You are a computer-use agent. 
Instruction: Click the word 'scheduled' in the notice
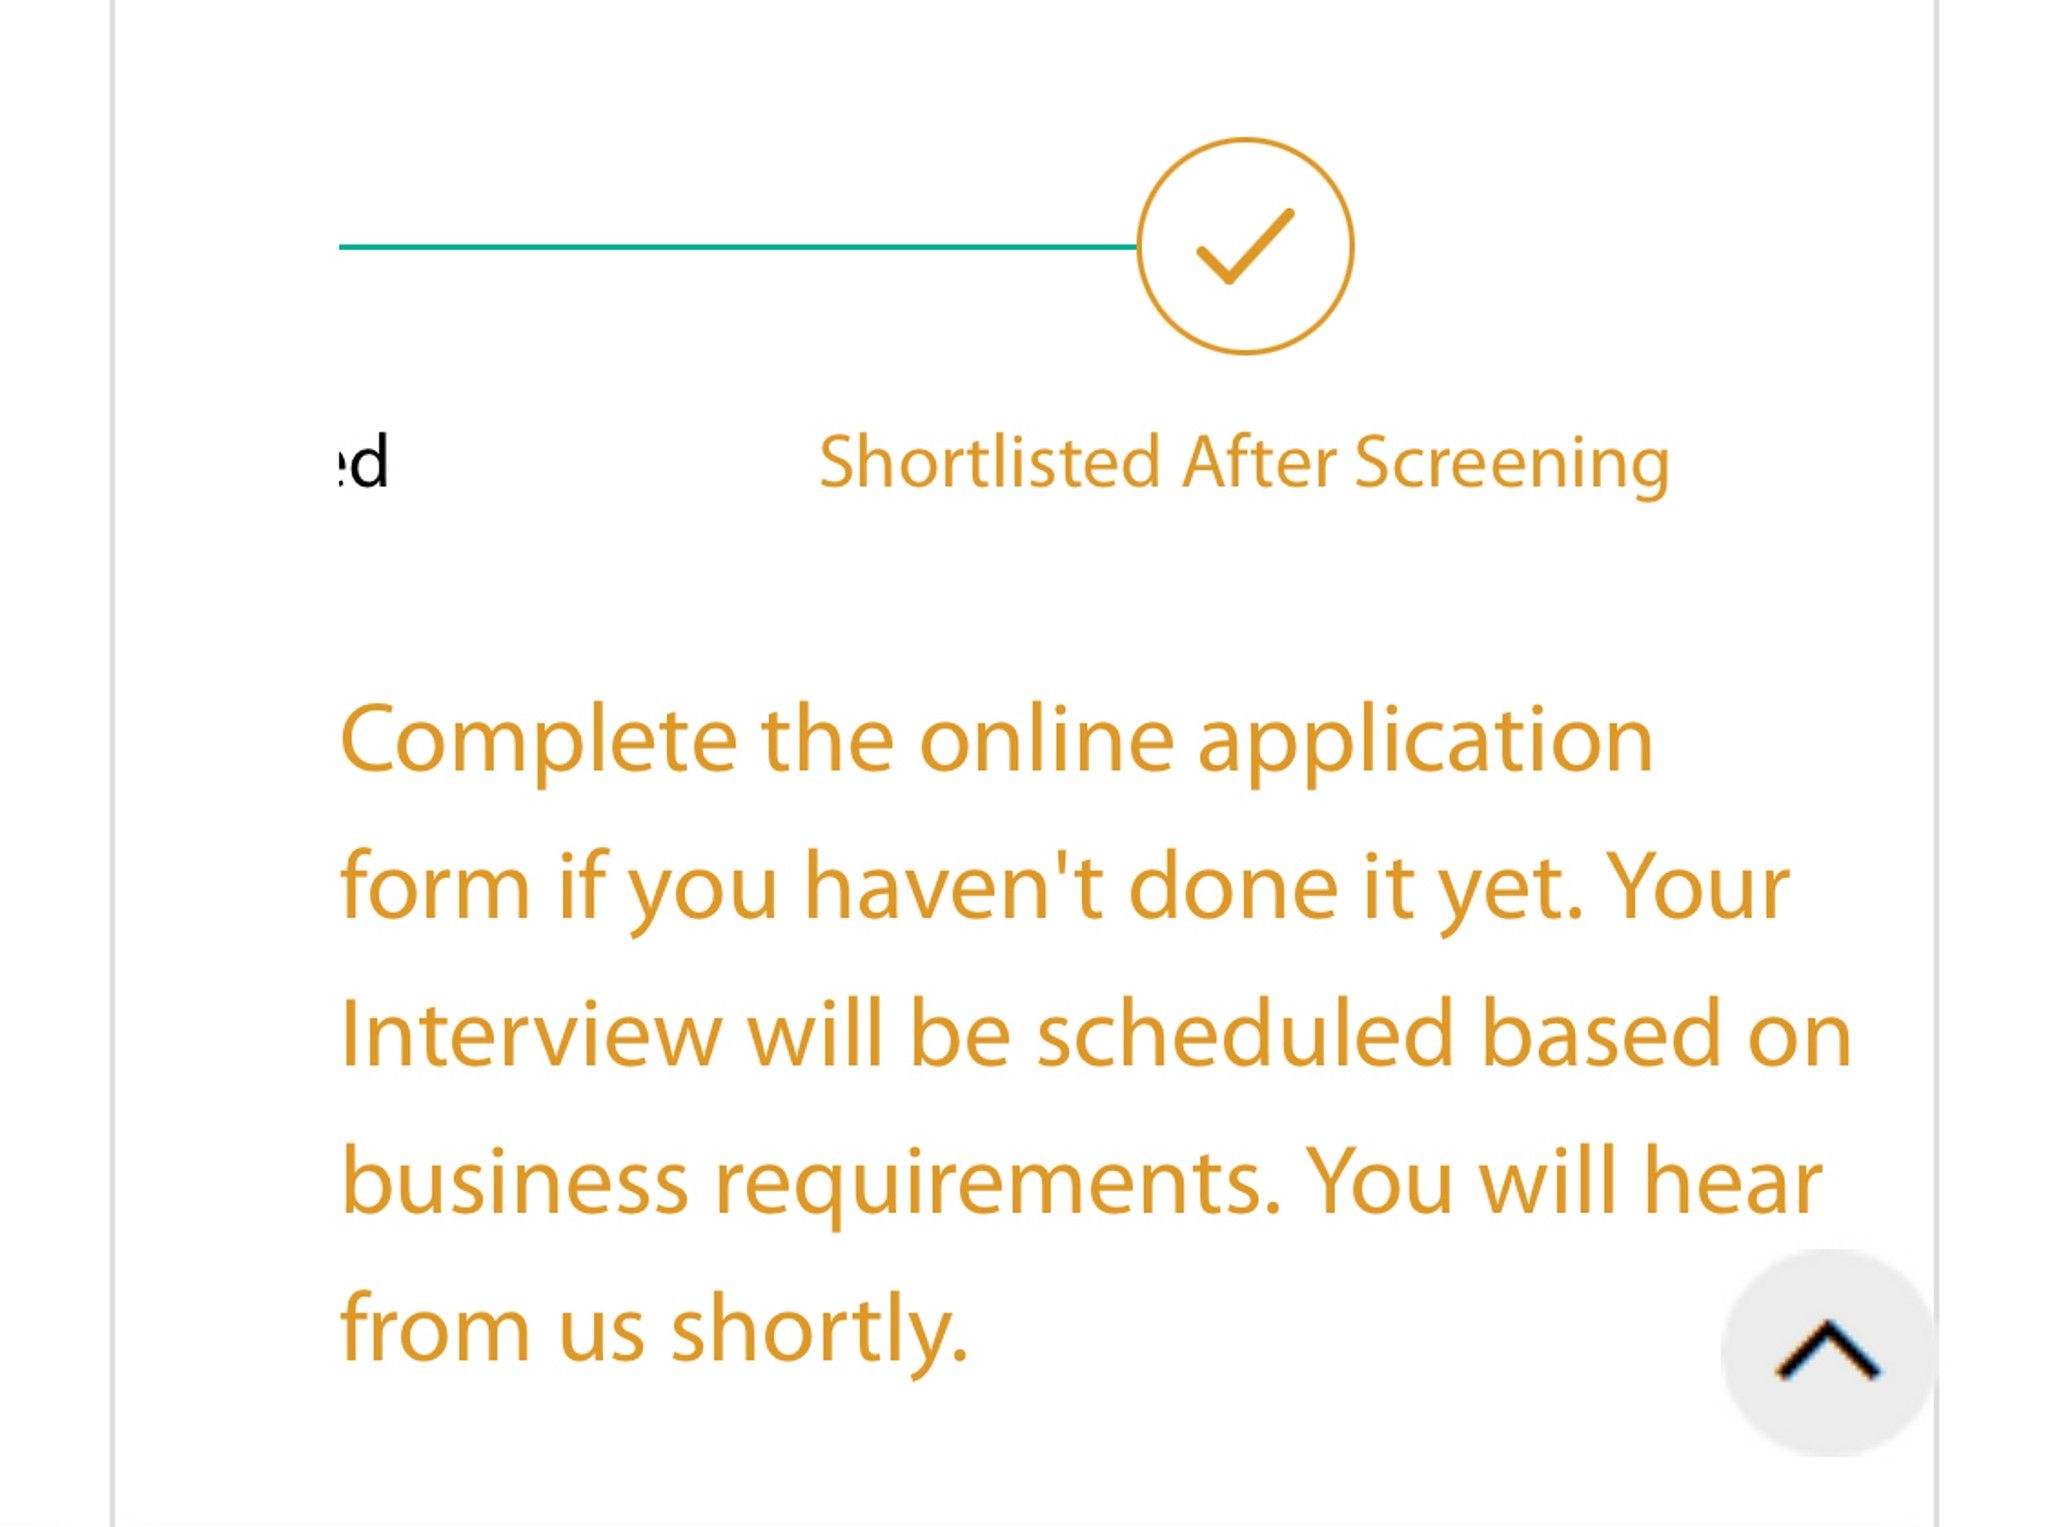[1245, 1034]
